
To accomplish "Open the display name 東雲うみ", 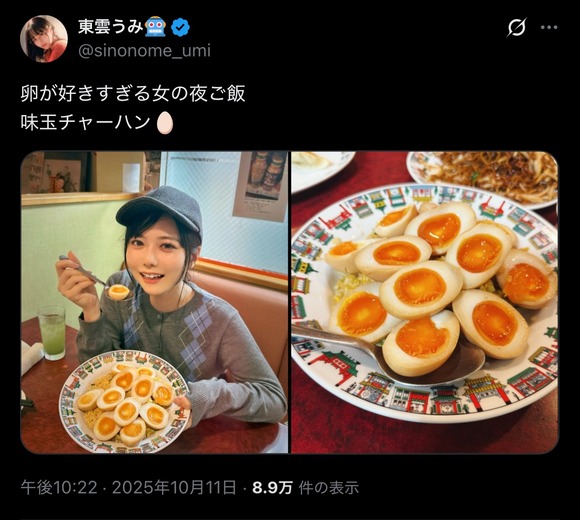I will pyautogui.click(x=110, y=27).
